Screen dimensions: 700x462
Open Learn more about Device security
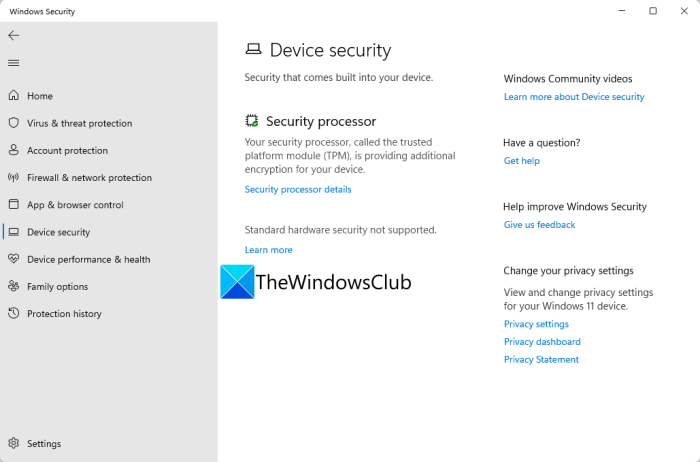pyautogui.click(x=574, y=97)
